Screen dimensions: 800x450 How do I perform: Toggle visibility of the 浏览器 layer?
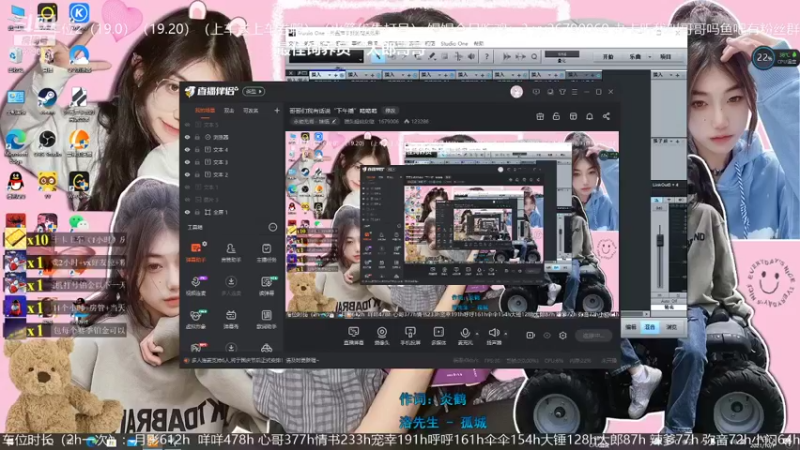pyautogui.click(x=187, y=137)
